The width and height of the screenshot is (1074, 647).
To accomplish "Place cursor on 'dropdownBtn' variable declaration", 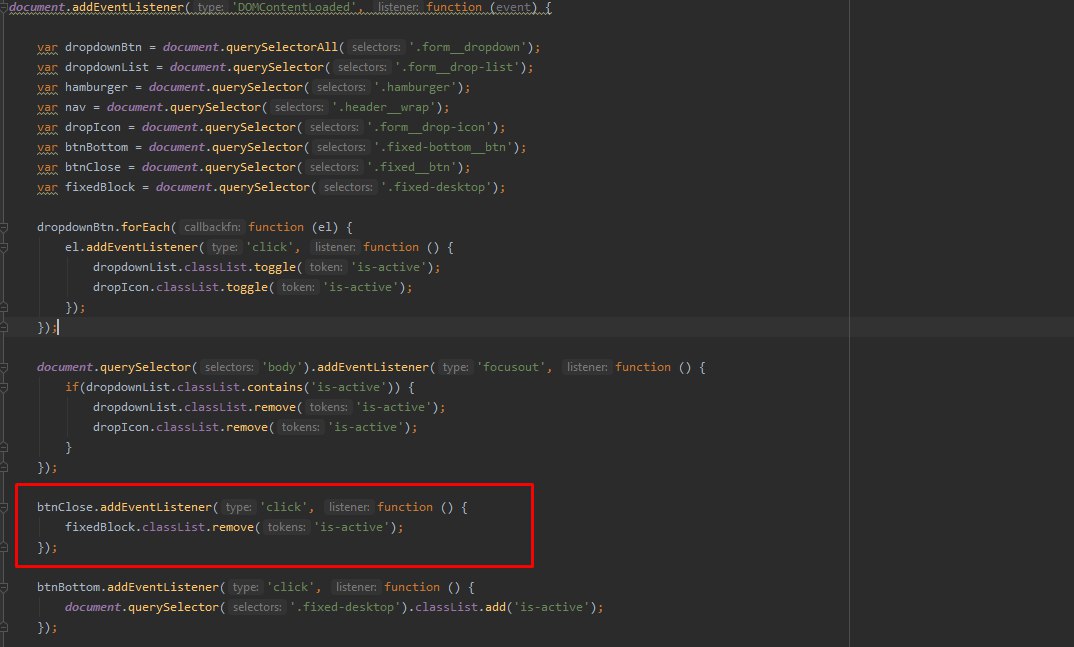I will [x=103, y=47].
